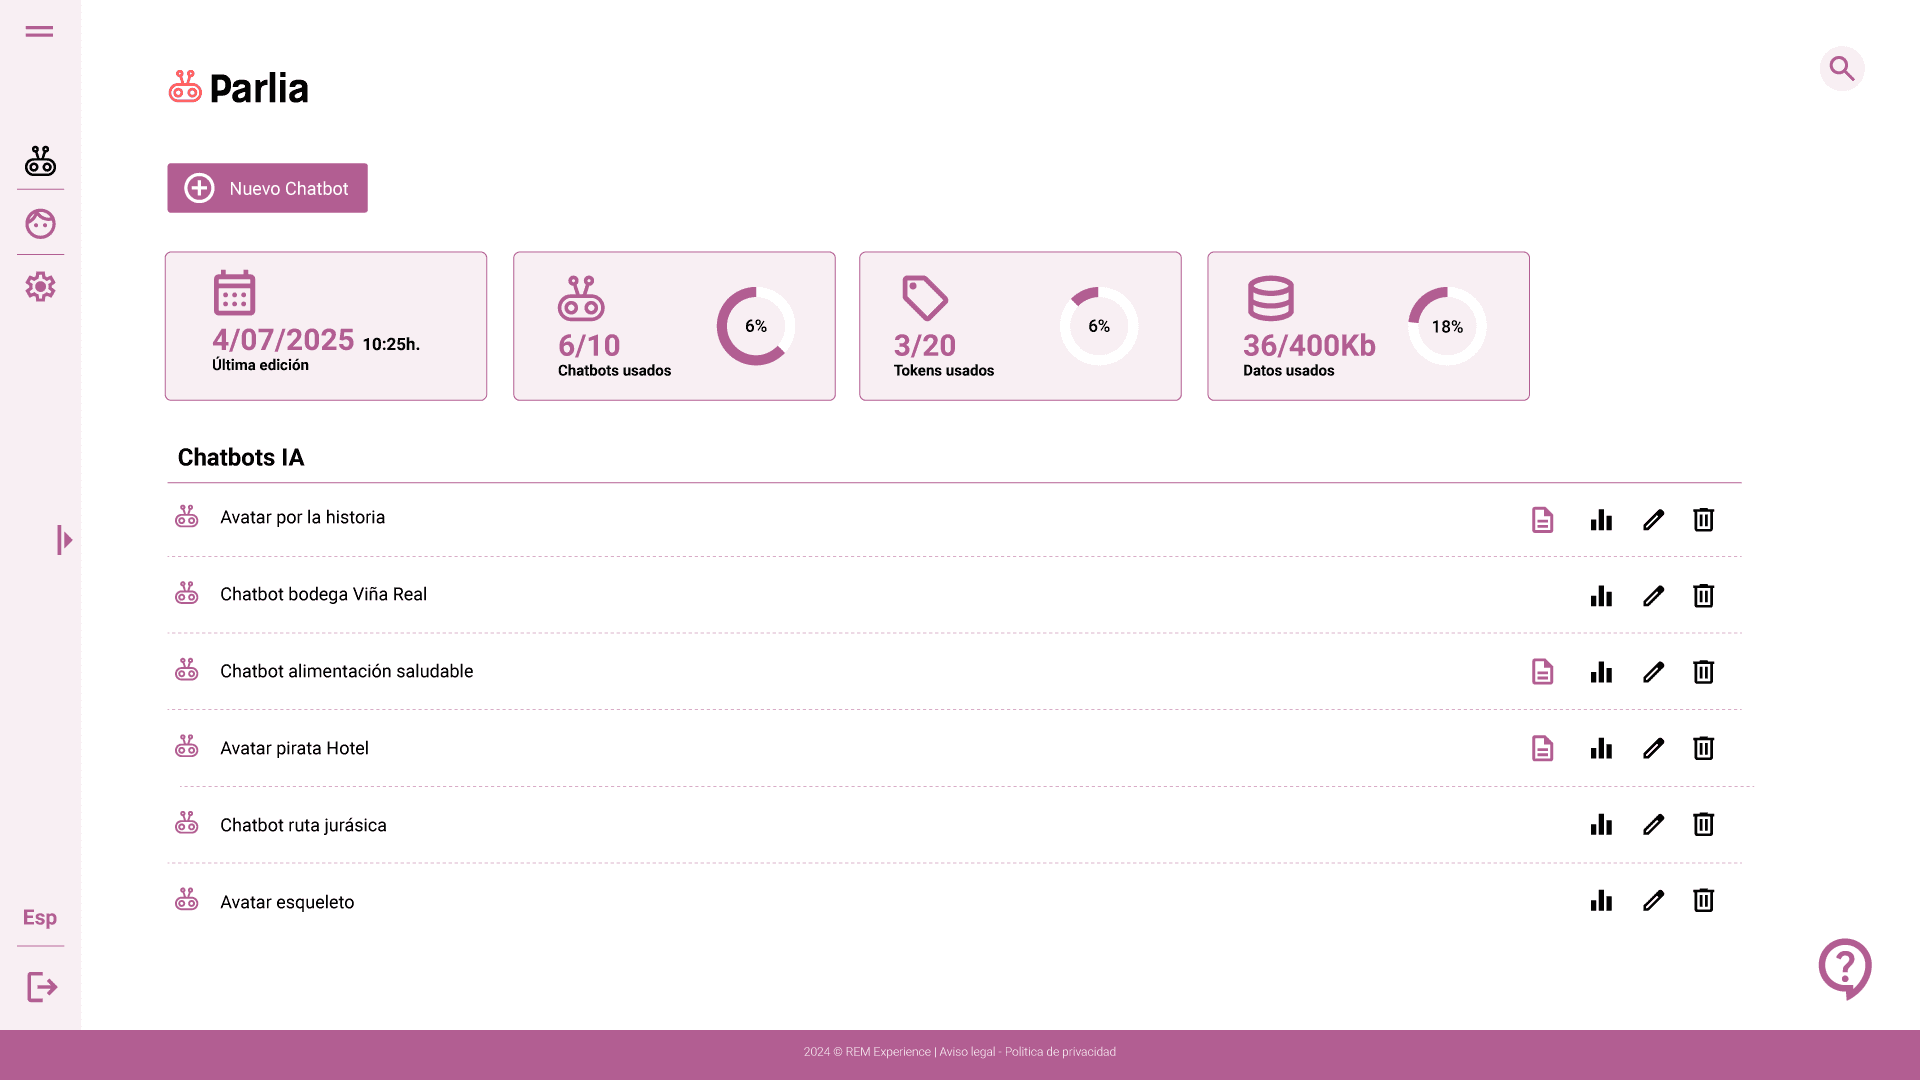The height and width of the screenshot is (1080, 1920).
Task: Delete Avatar pirata Hotel
Action: pyautogui.click(x=1703, y=748)
